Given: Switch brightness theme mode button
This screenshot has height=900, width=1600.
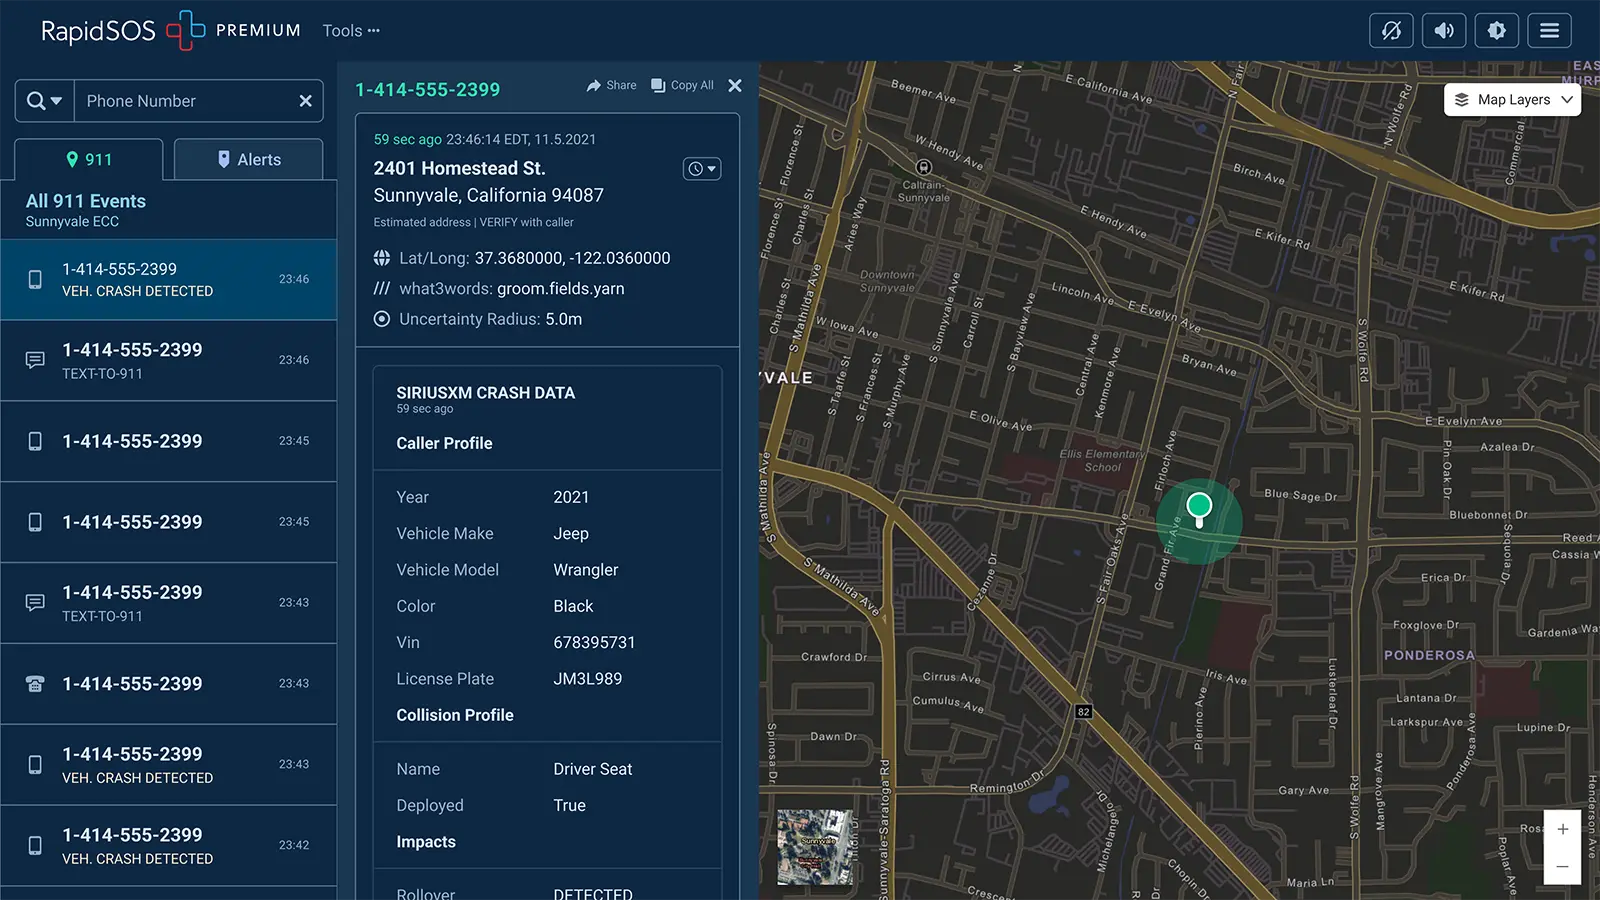Looking at the screenshot, I should (x=1496, y=30).
